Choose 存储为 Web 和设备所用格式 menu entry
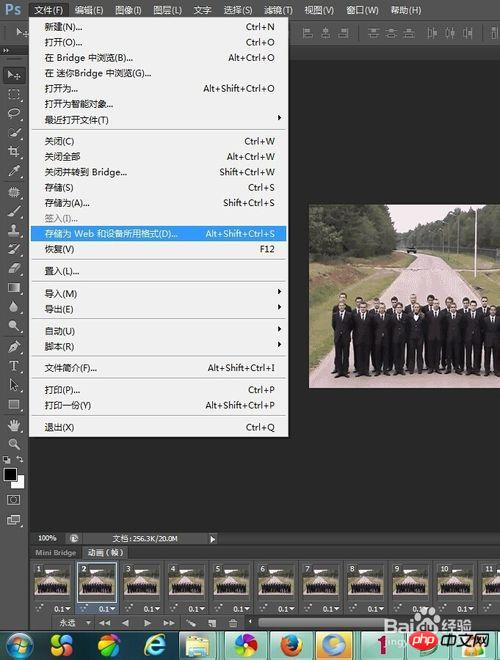 coord(159,234)
